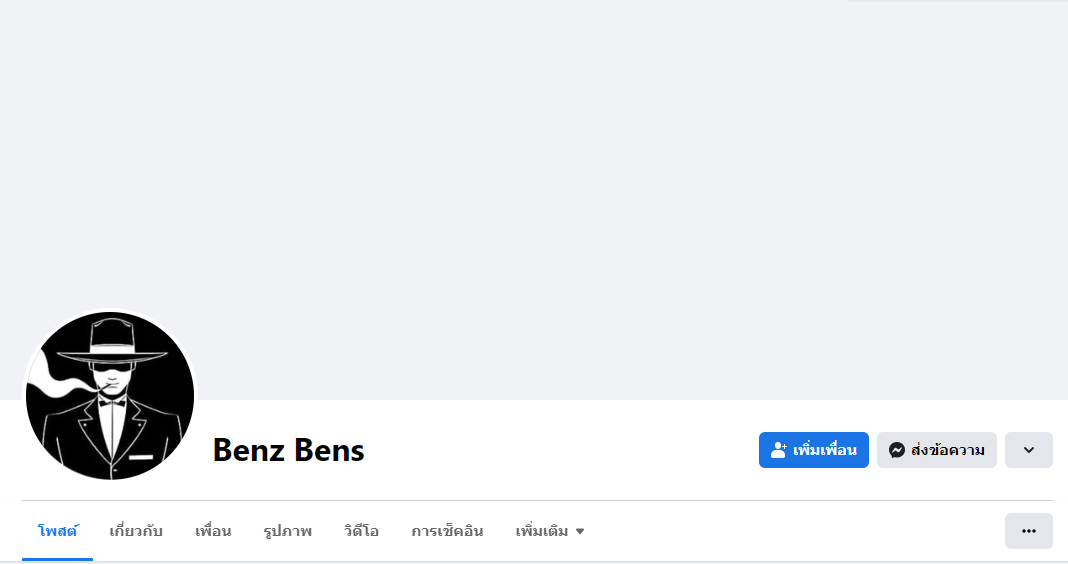This screenshot has height=564, width=1068.
Task: Click the blue underline beneath โพสต์
Action: click(58, 559)
